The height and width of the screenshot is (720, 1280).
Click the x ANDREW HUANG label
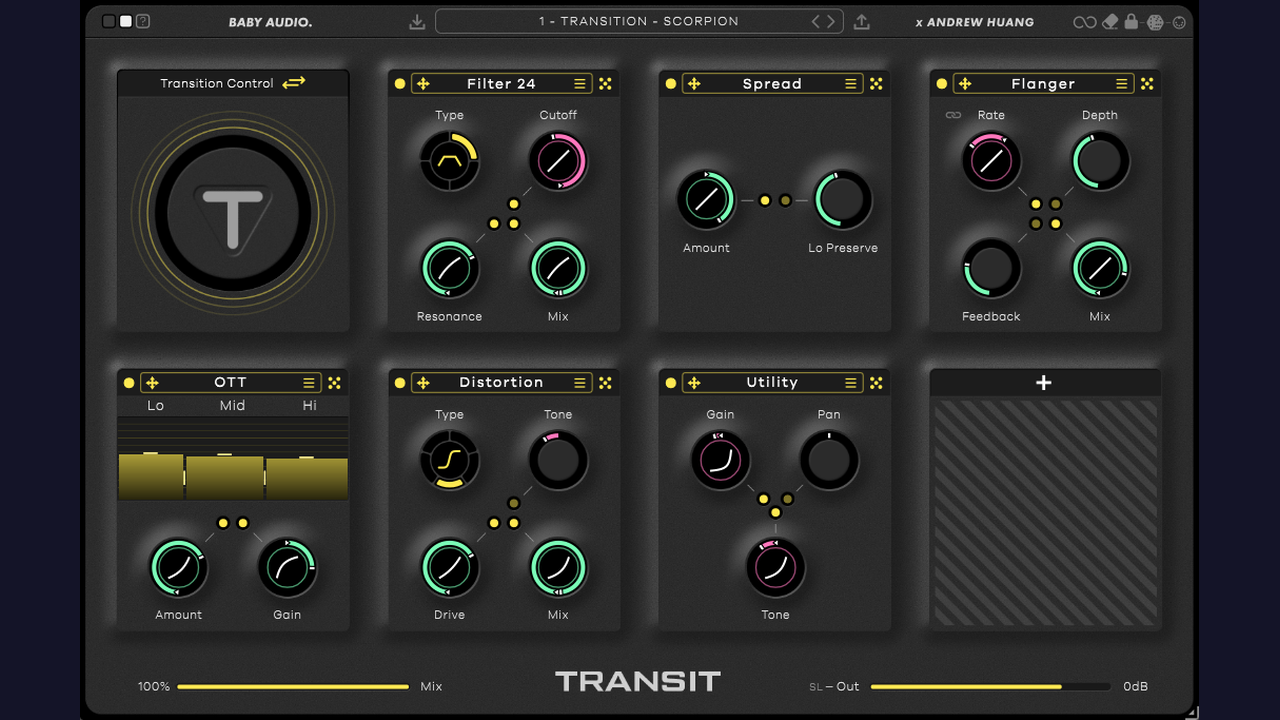click(x=974, y=22)
